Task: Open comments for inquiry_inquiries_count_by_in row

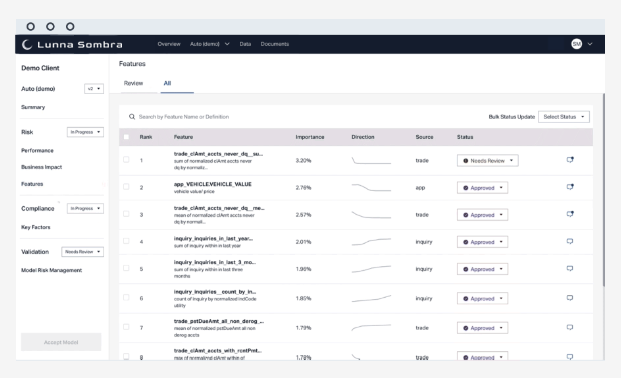Action: 570,298
